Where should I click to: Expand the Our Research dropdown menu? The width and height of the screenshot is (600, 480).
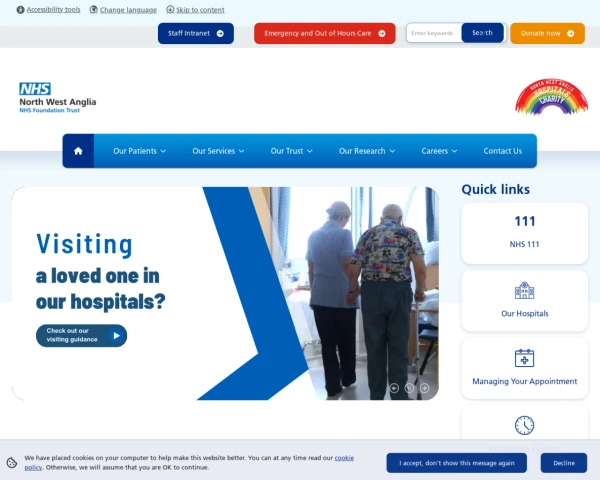[x=367, y=151]
